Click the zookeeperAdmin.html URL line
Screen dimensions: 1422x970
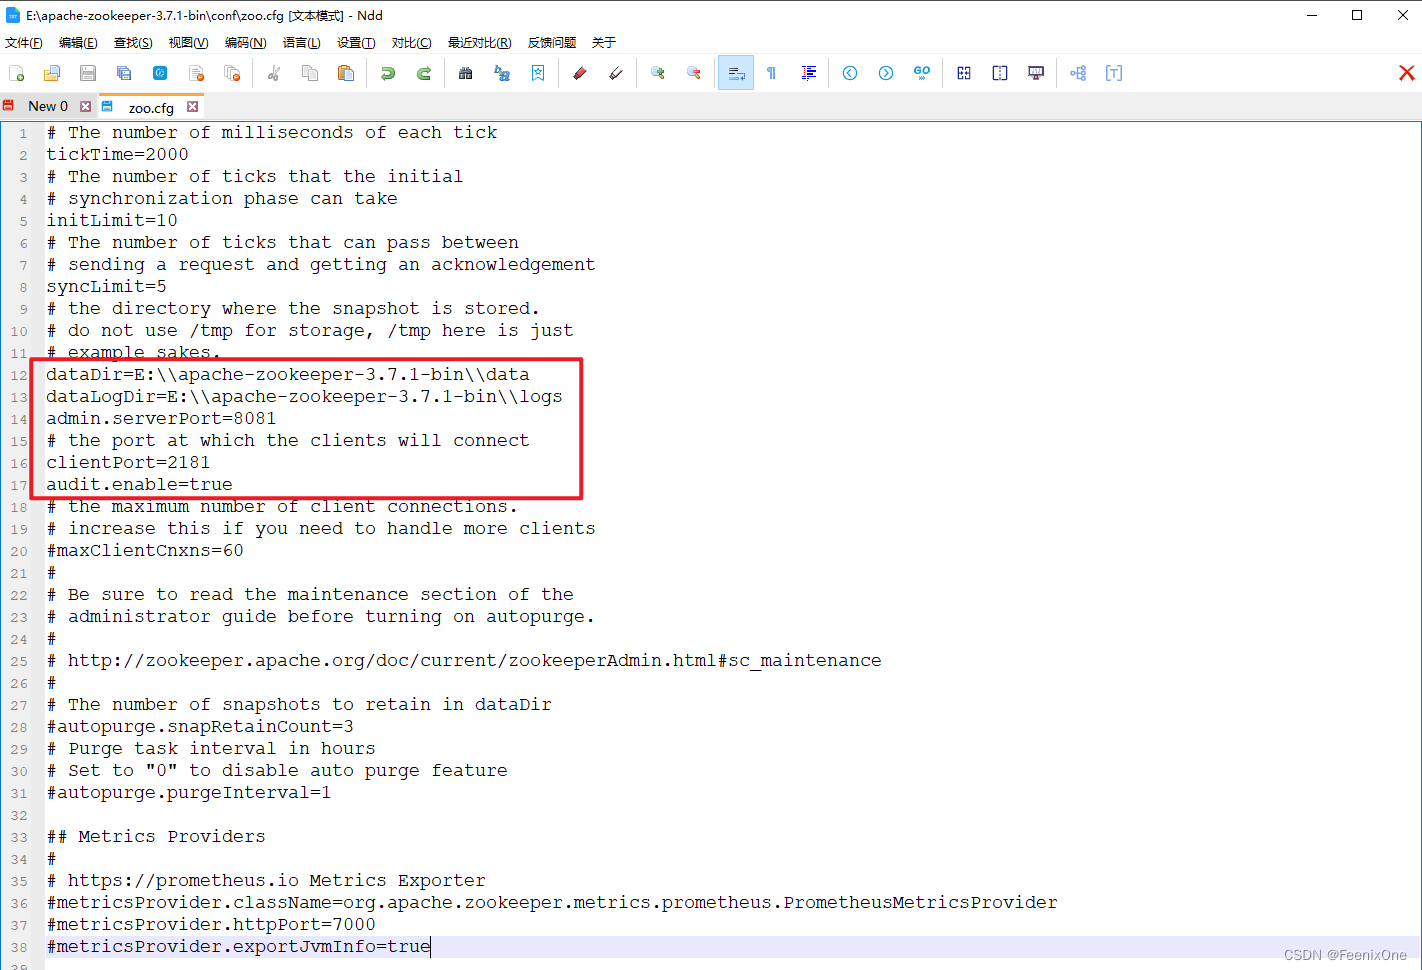click(464, 660)
